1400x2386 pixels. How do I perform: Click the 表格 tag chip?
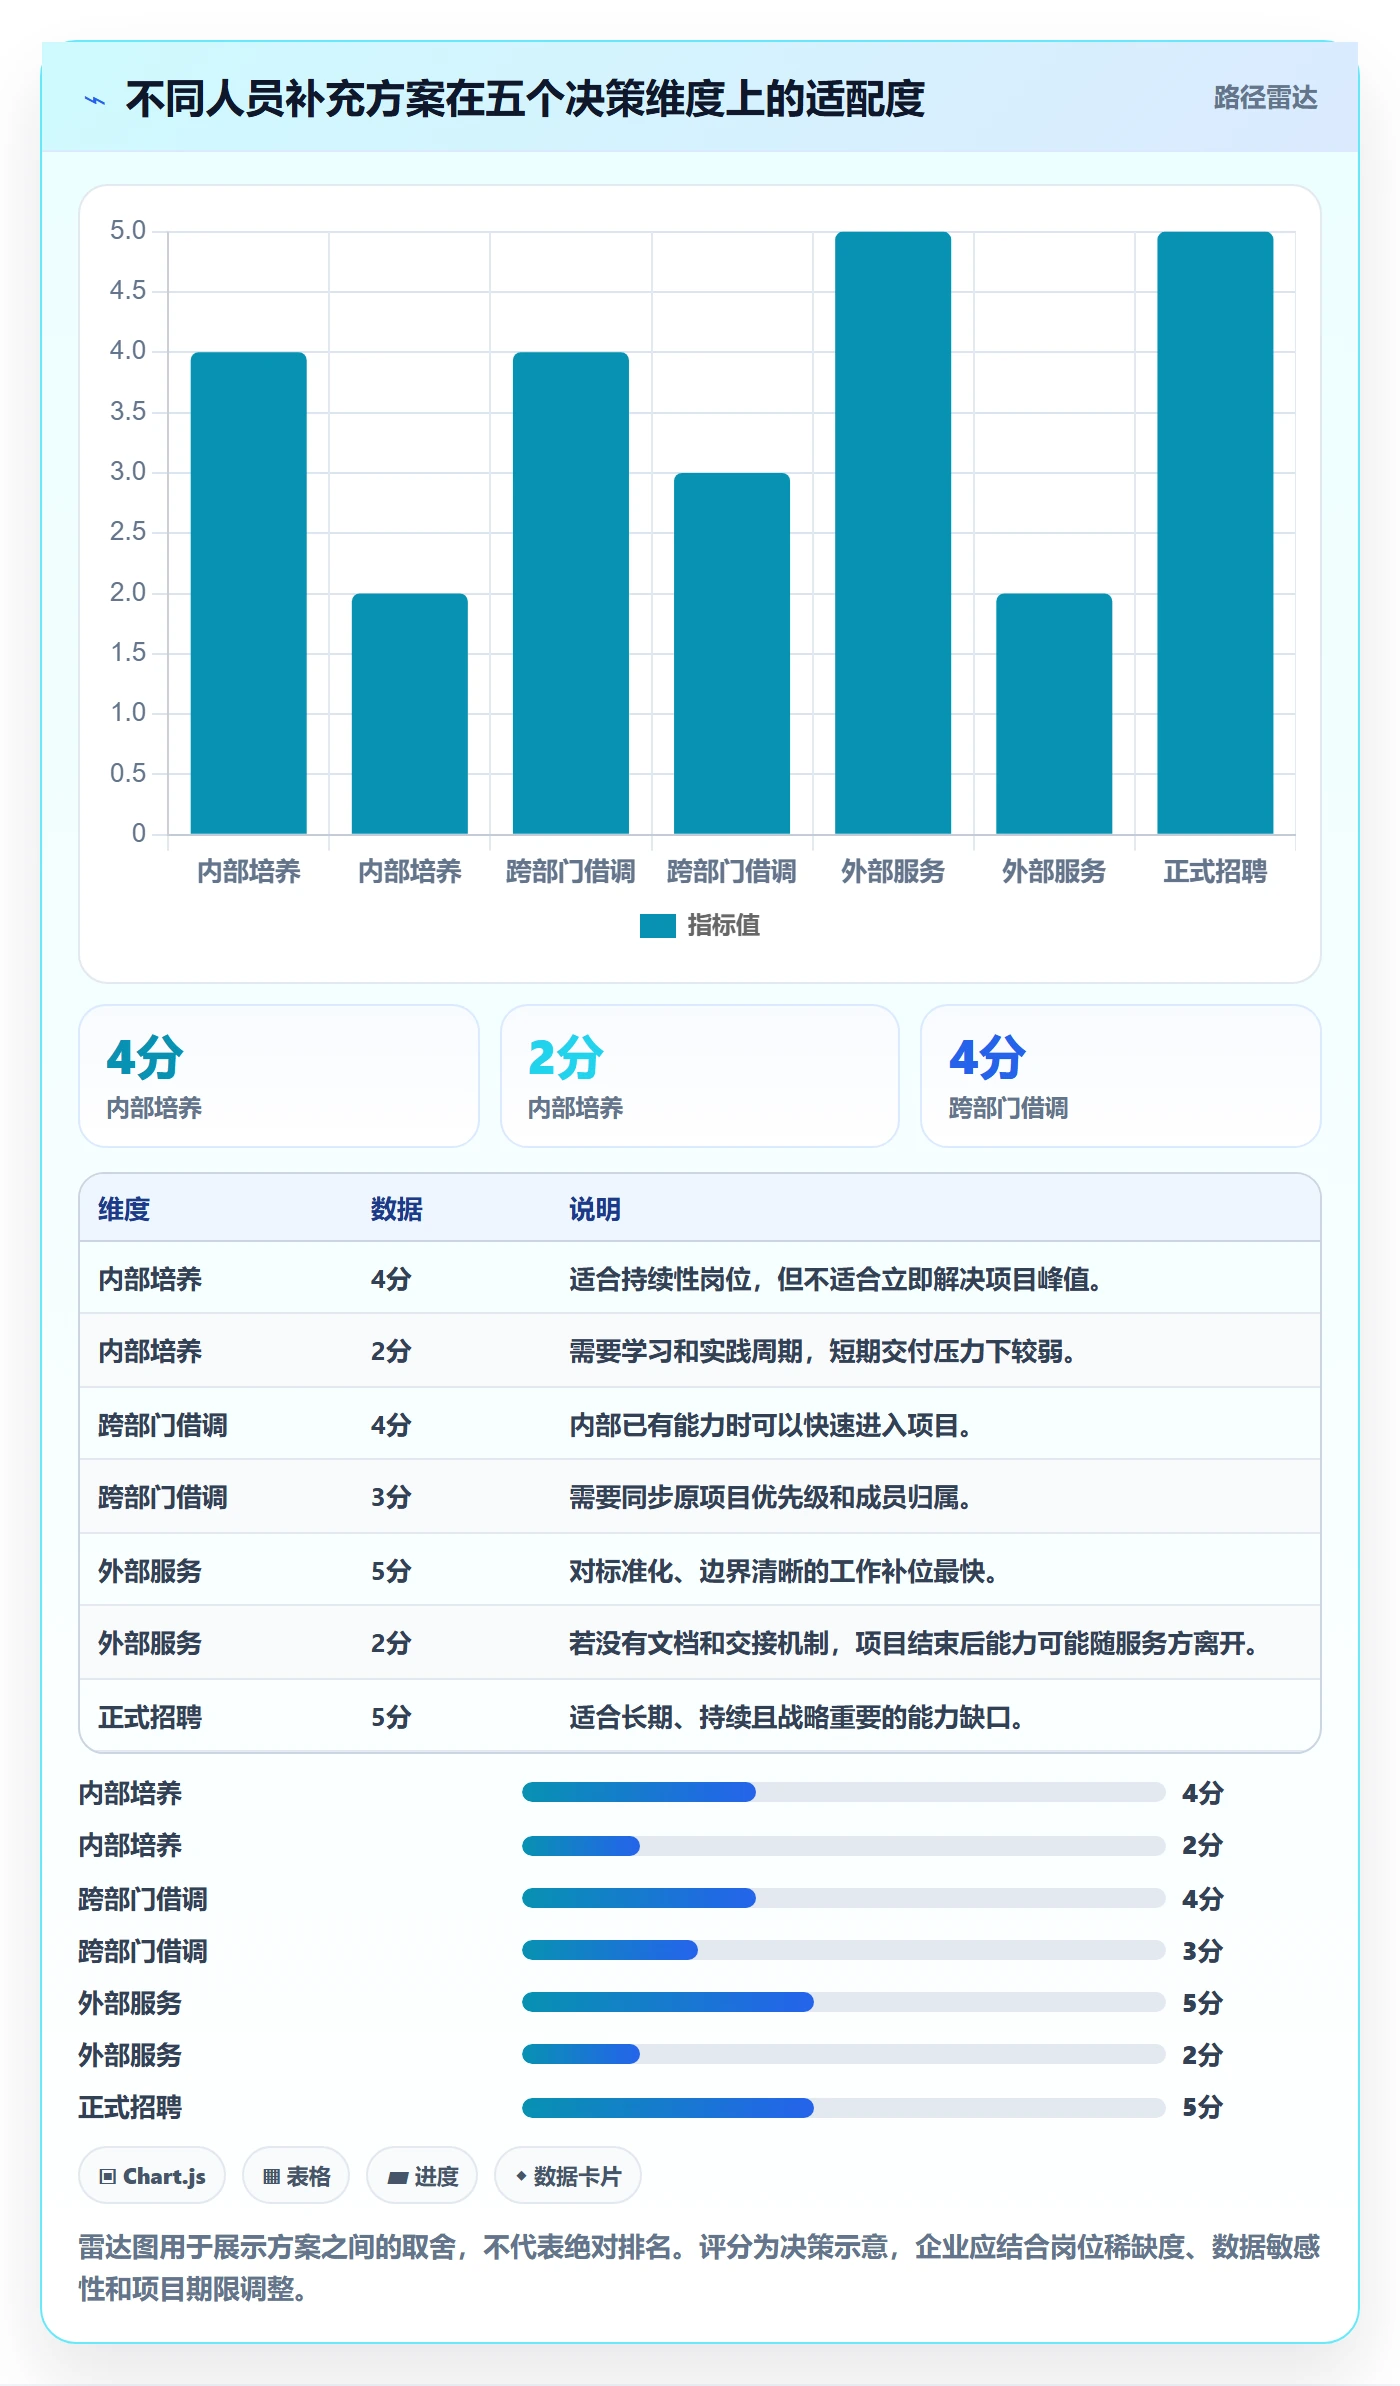(296, 2176)
